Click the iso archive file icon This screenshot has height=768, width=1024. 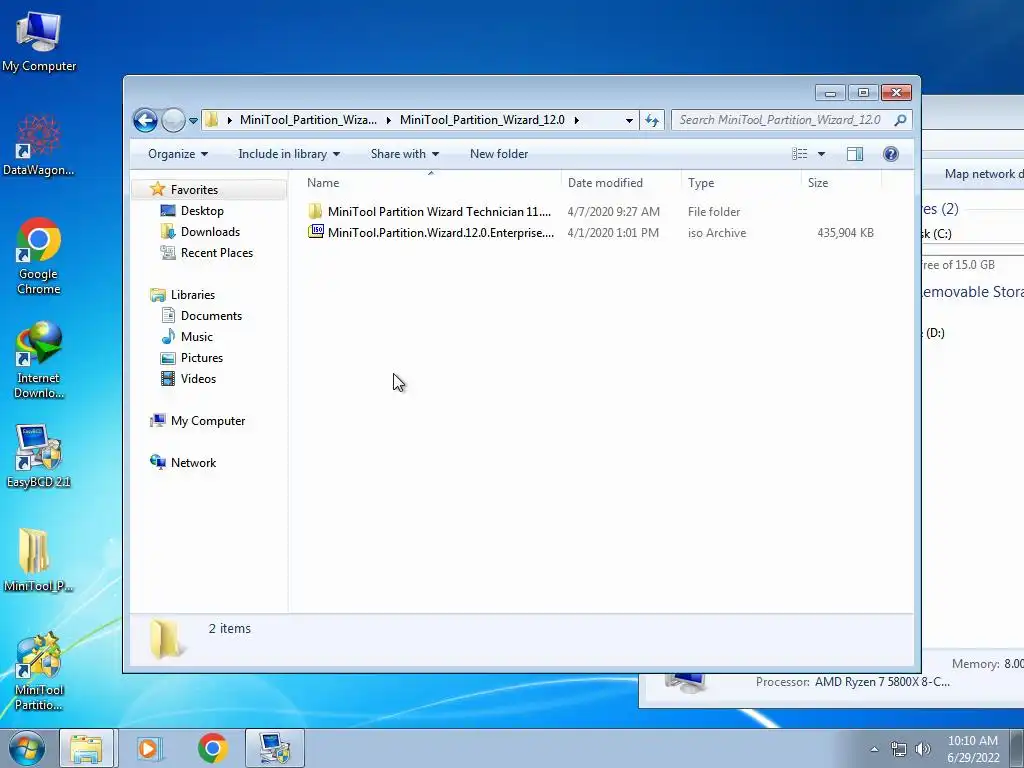[315, 232]
